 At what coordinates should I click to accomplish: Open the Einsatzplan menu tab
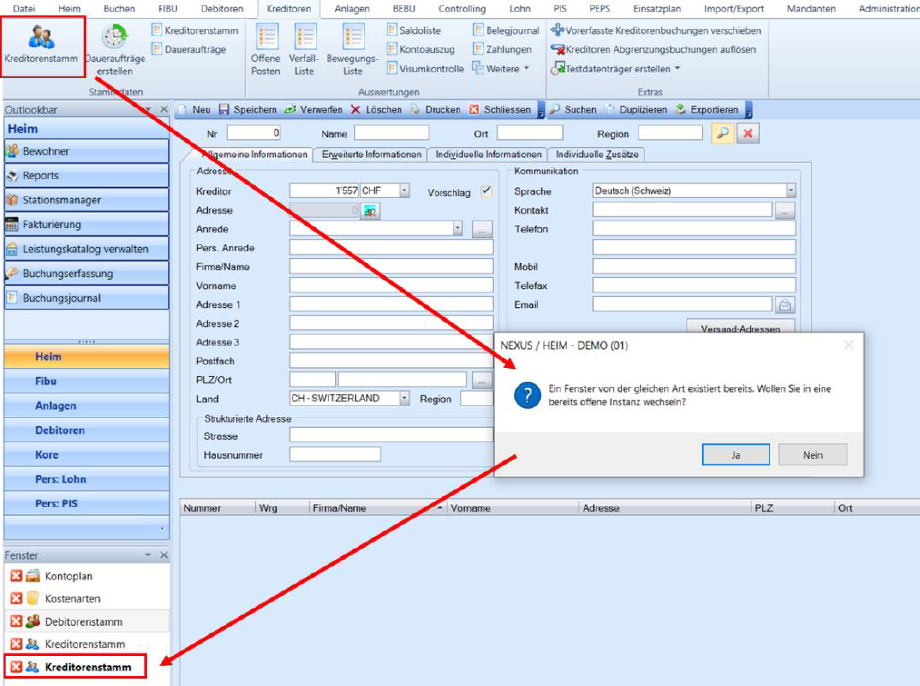coord(657,9)
